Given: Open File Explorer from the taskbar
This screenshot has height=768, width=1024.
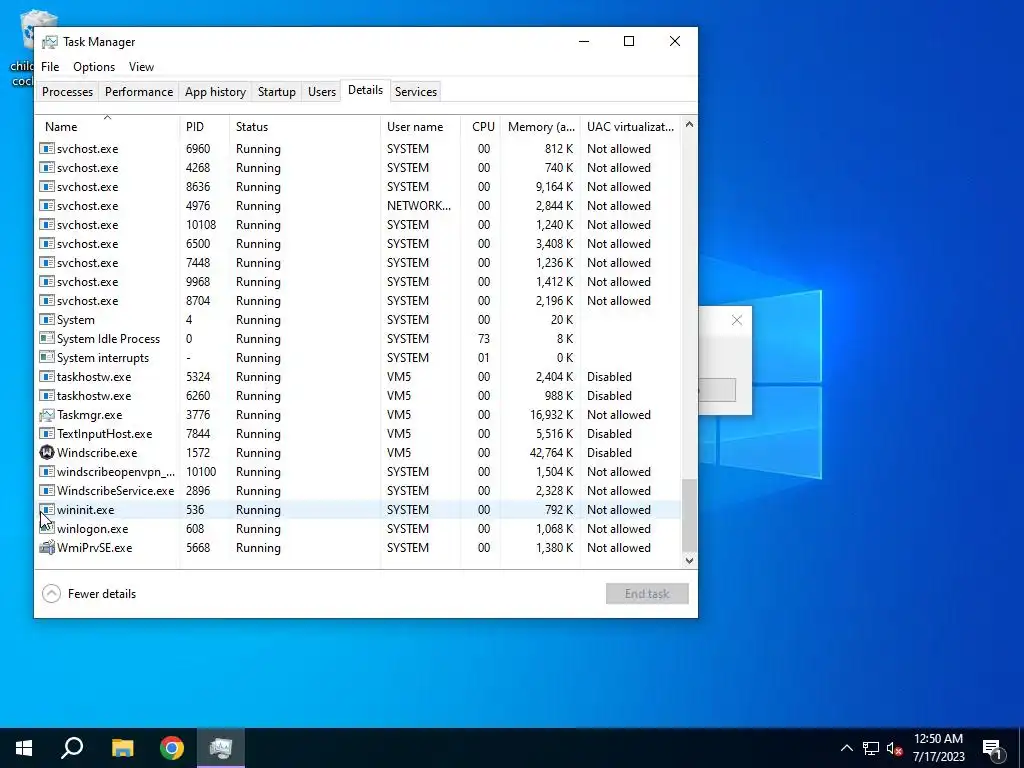Looking at the screenshot, I should click(122, 748).
